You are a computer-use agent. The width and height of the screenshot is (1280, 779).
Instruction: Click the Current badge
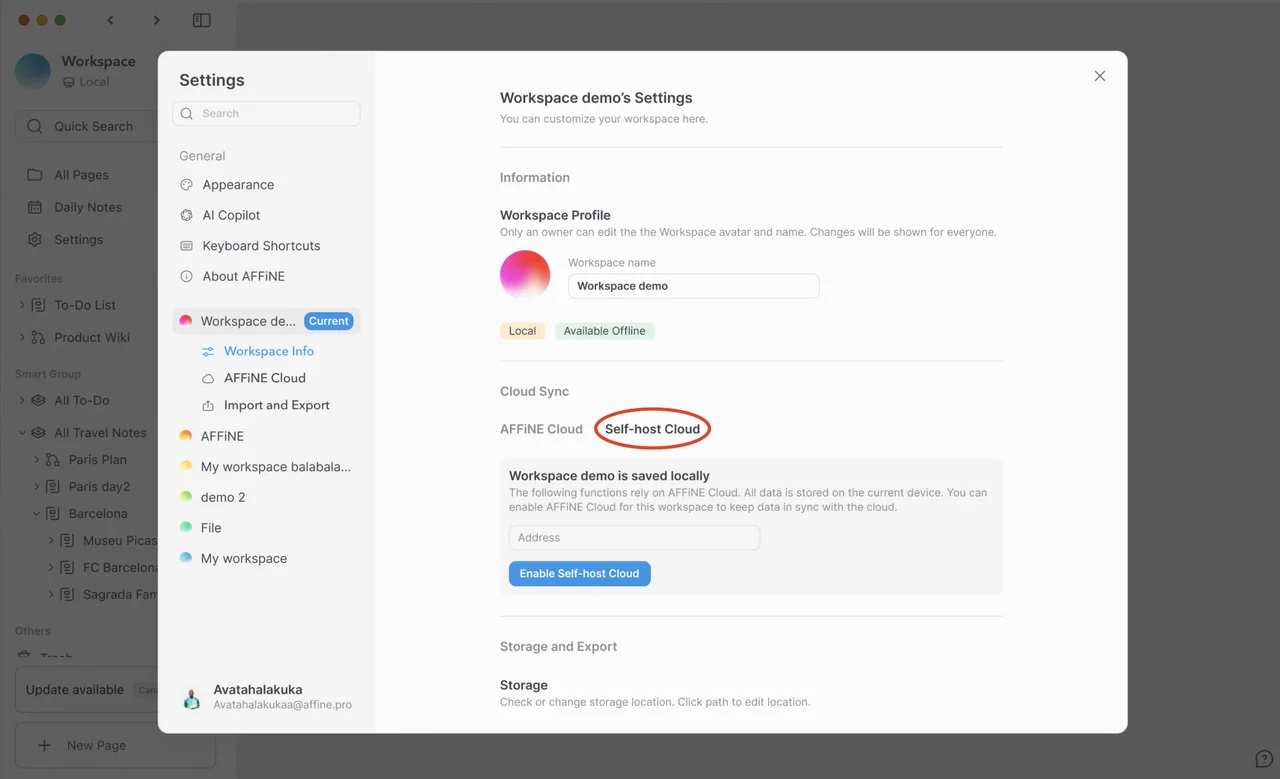click(329, 321)
